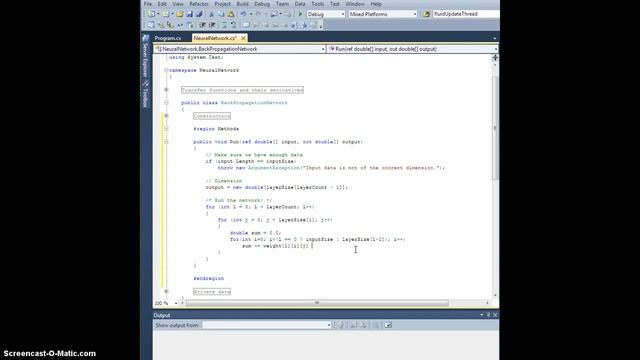Undo the last edit using the Undo arrow

click(243, 14)
